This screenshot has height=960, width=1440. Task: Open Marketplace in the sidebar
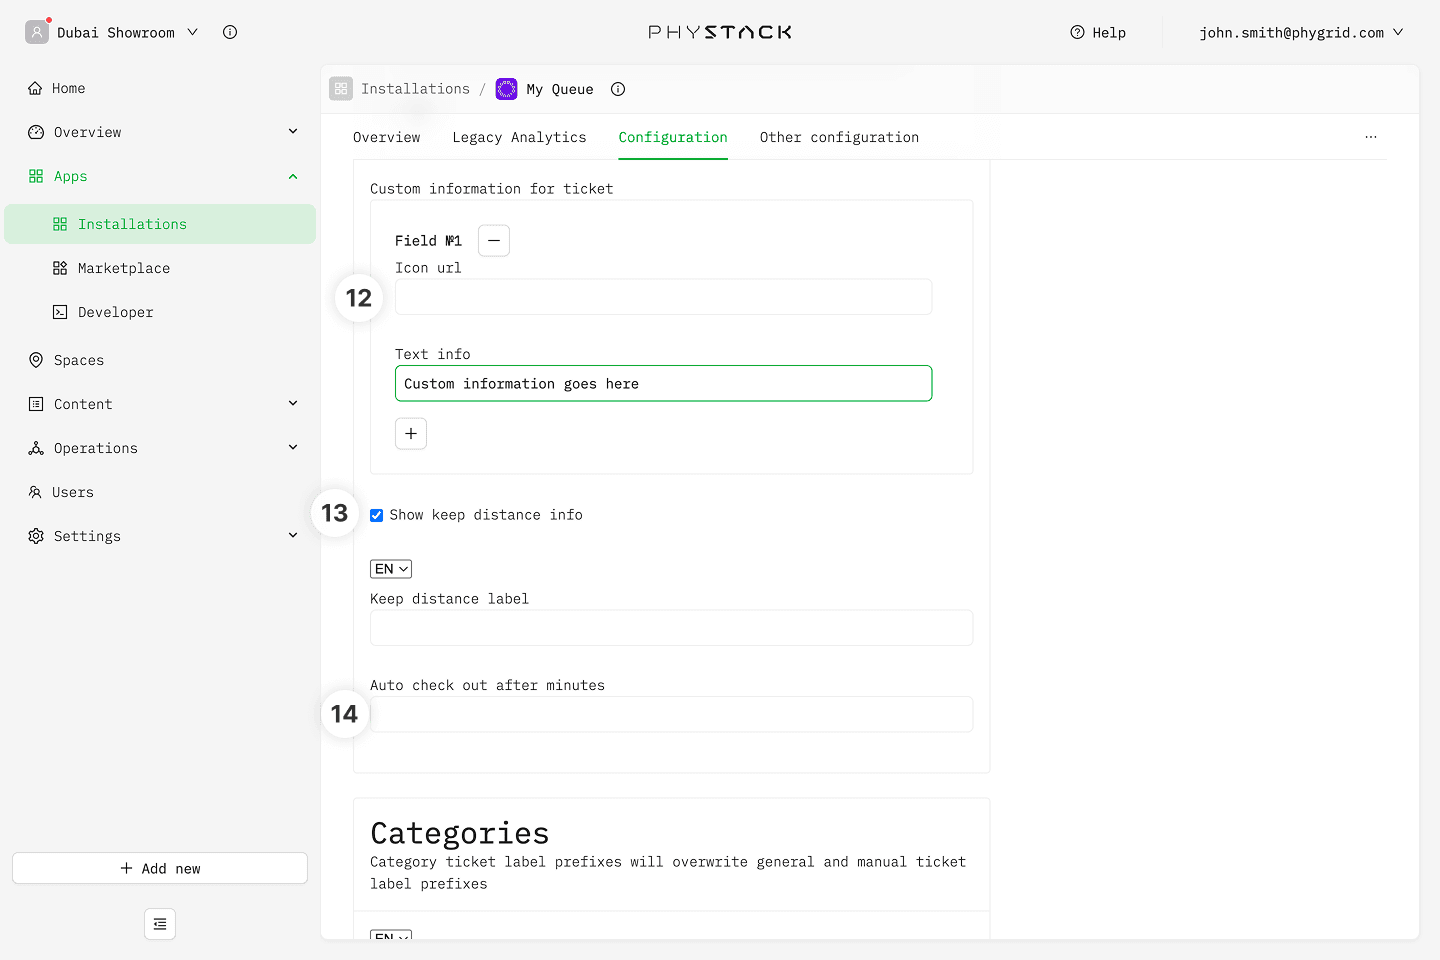124,268
